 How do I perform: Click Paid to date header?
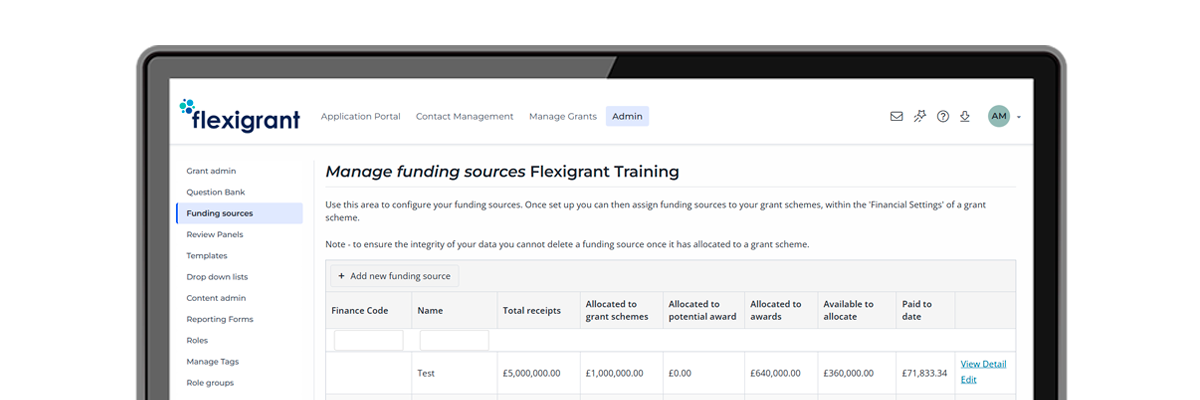915,310
